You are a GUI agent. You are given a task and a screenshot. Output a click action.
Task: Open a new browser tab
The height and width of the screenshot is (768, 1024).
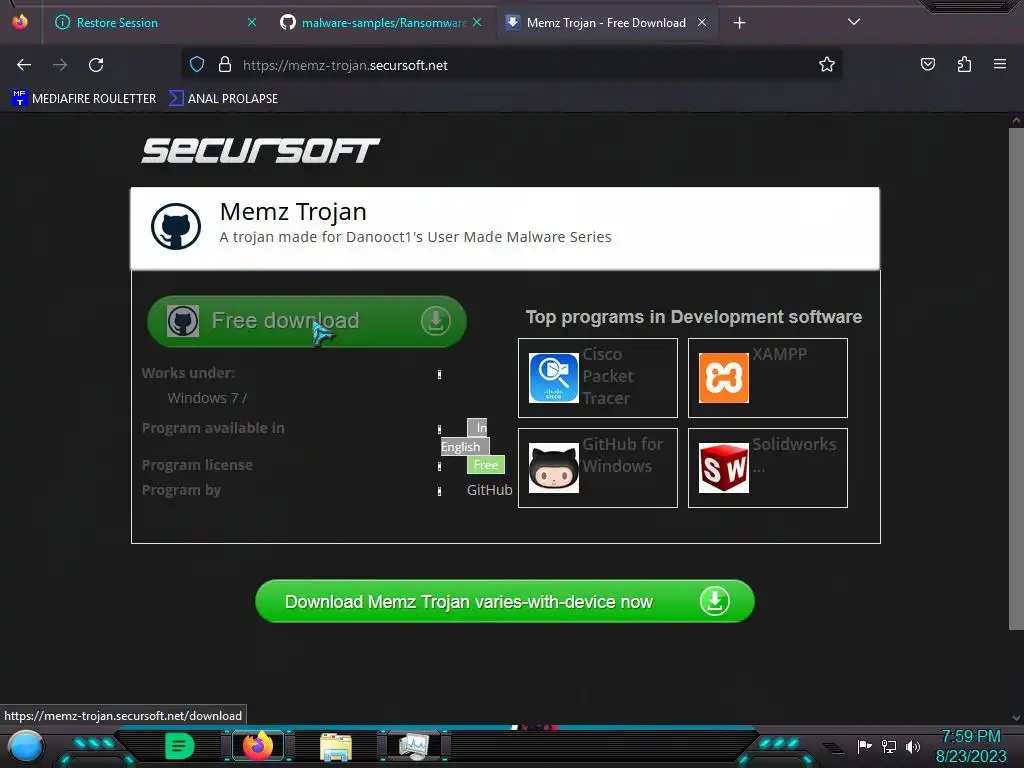point(739,23)
